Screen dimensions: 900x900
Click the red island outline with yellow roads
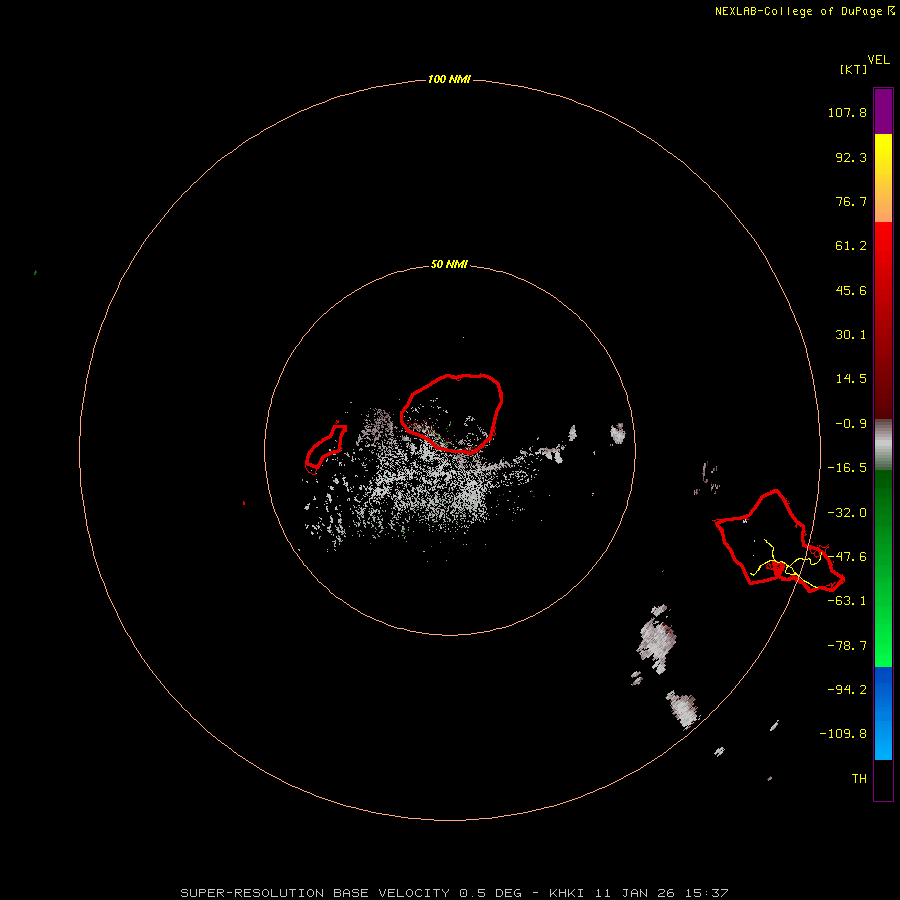click(x=779, y=541)
